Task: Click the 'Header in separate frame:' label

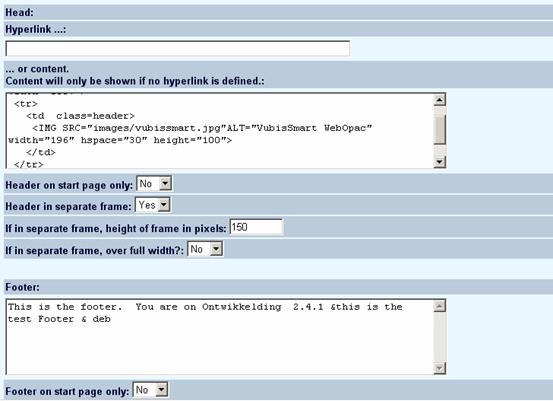Action: pos(68,206)
